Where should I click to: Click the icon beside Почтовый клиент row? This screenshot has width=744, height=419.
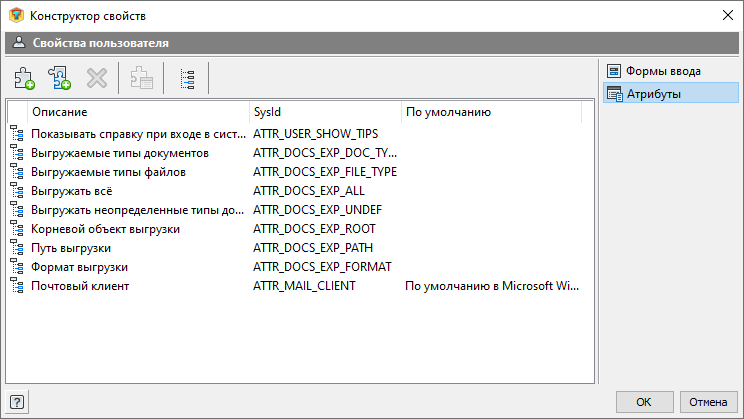(17, 286)
